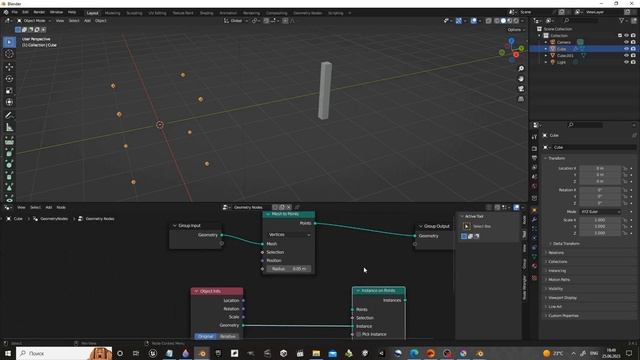Screen dimensions: 640x360
Task: Open the Edit menu
Action: (x=25, y=12)
